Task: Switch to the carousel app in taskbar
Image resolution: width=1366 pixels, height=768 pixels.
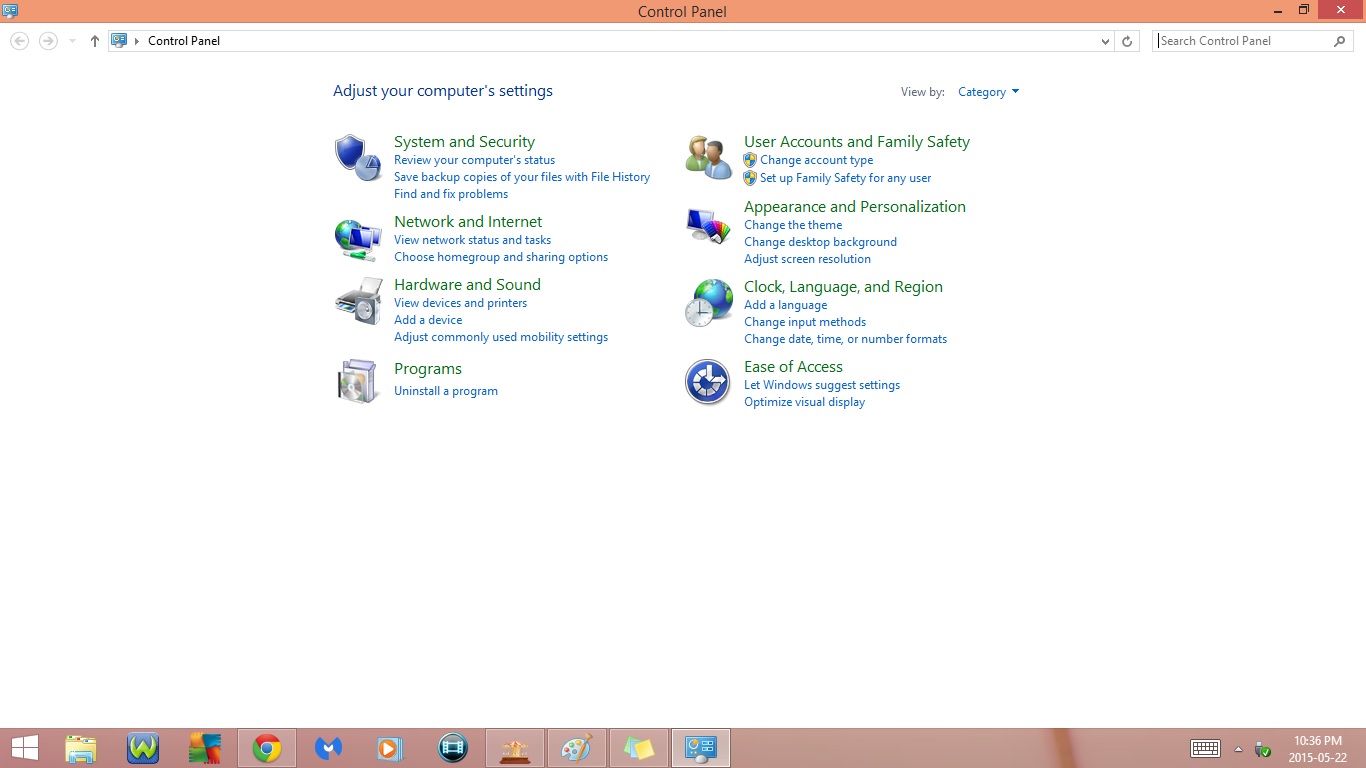Action: point(515,748)
